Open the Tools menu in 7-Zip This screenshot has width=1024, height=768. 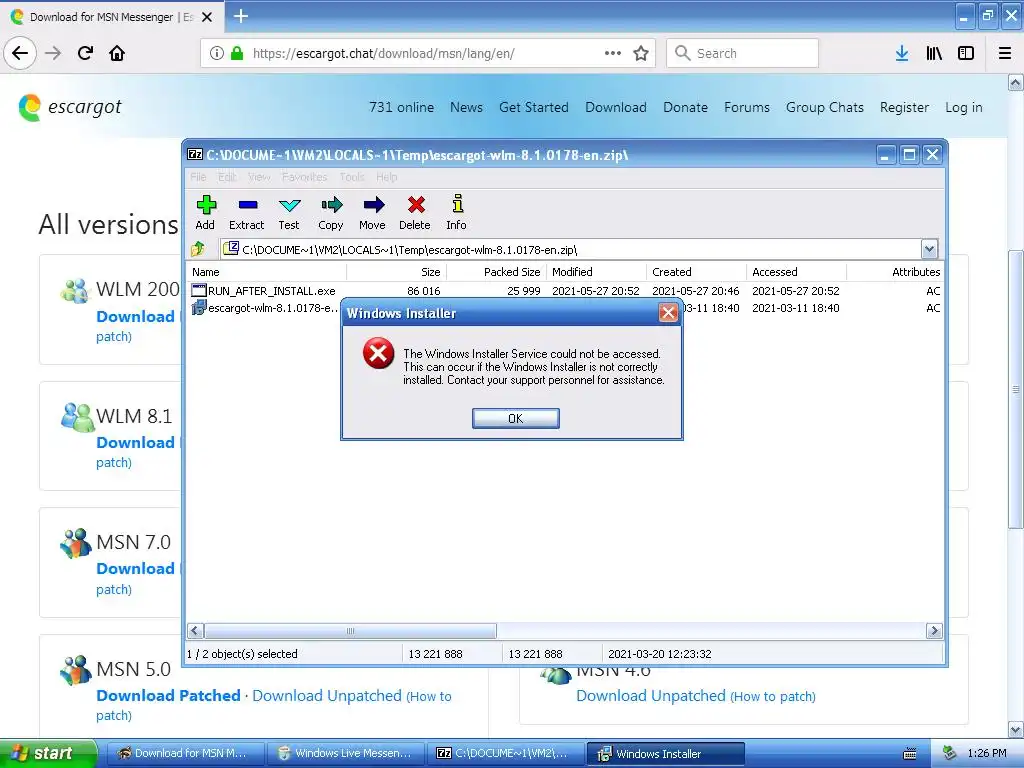(x=352, y=177)
